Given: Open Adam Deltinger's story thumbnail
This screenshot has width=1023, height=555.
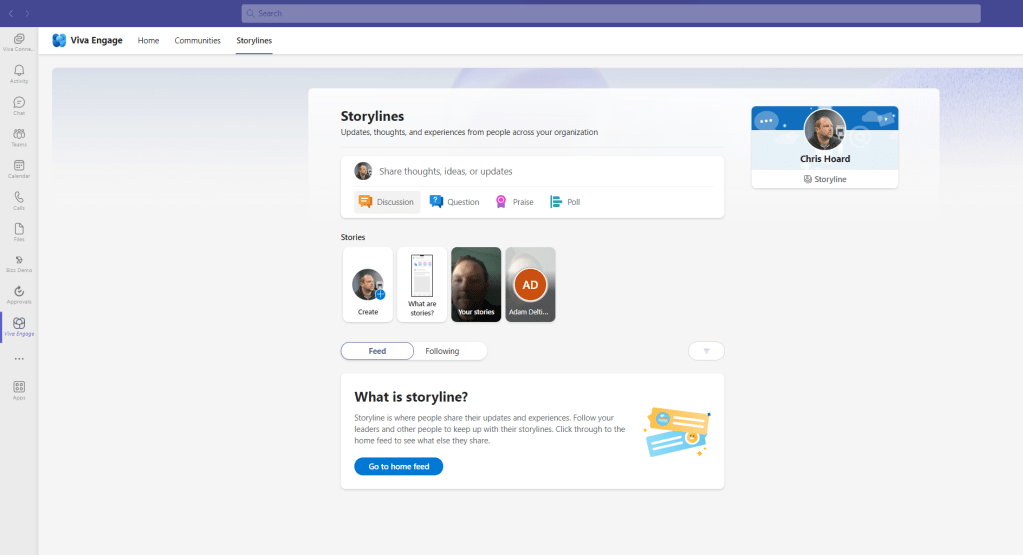Looking at the screenshot, I should 530,285.
